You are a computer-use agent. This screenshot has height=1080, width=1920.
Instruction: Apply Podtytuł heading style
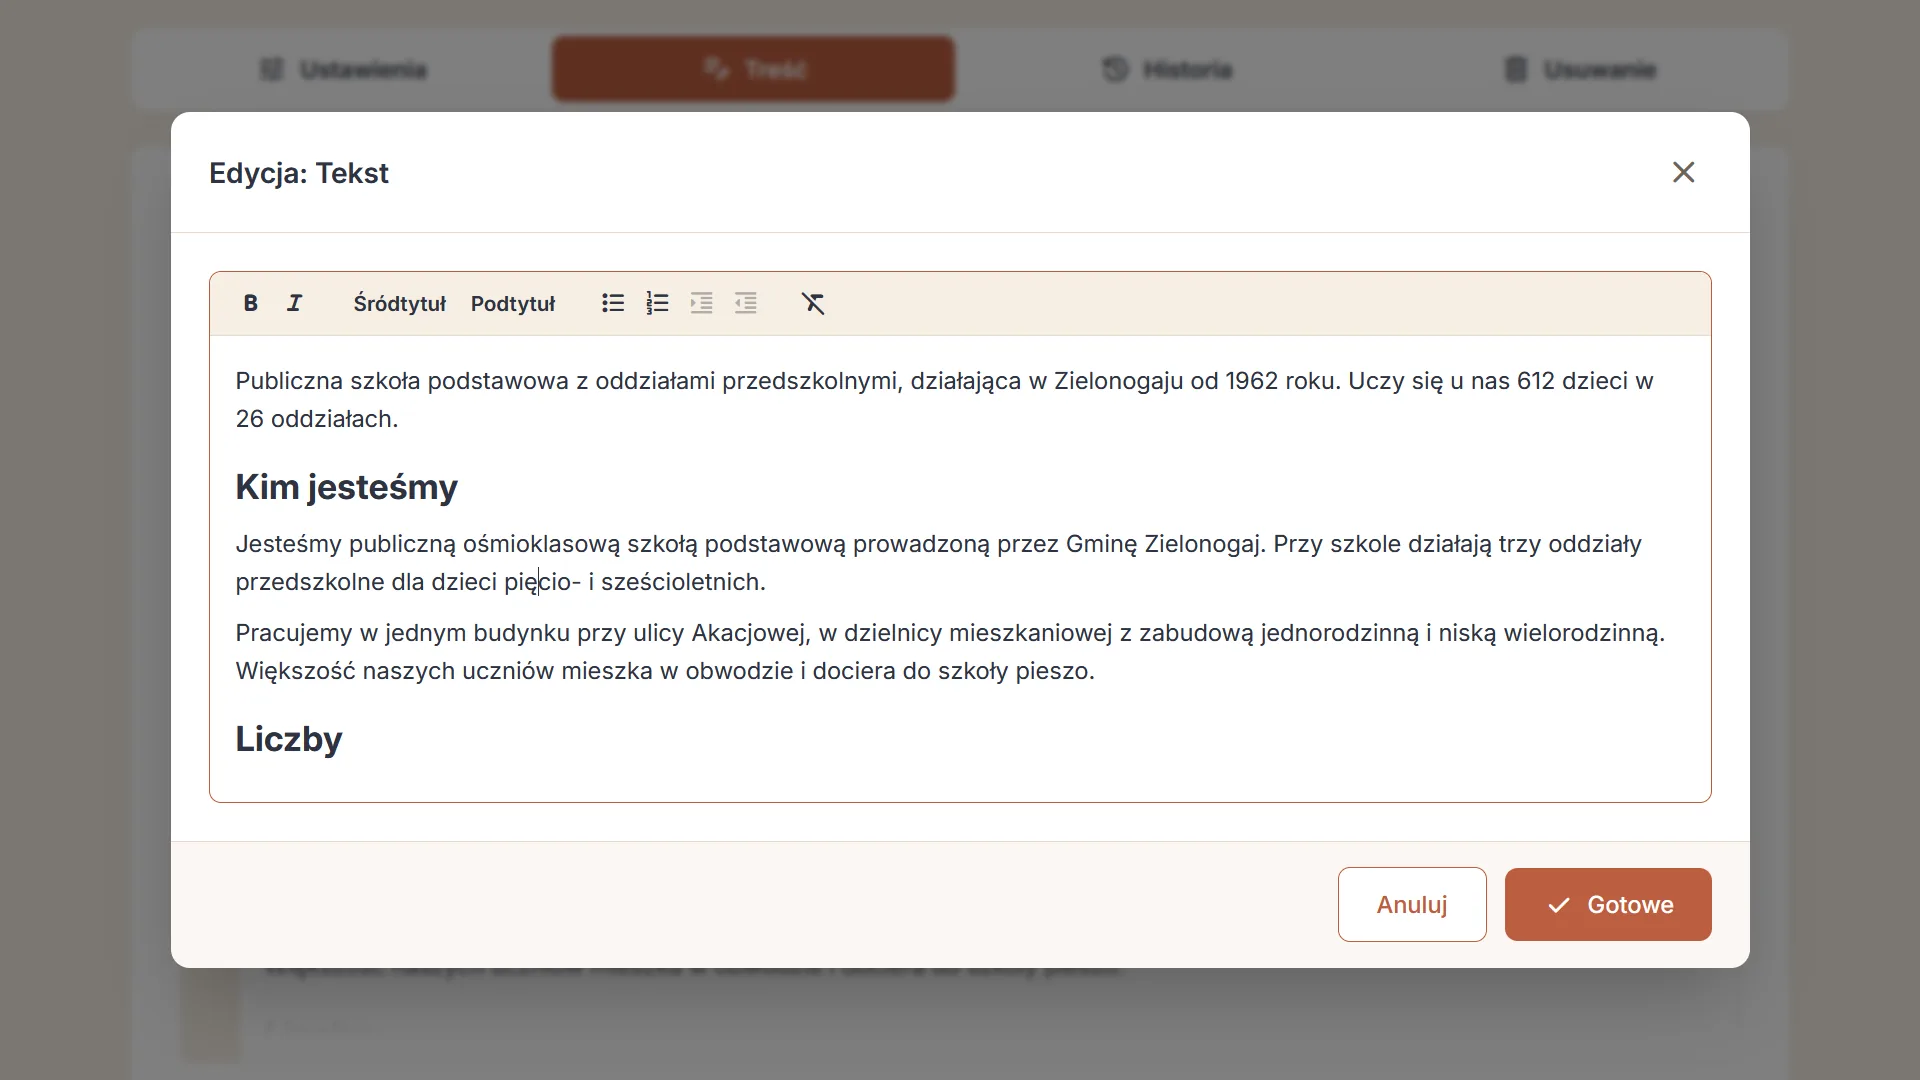click(513, 303)
